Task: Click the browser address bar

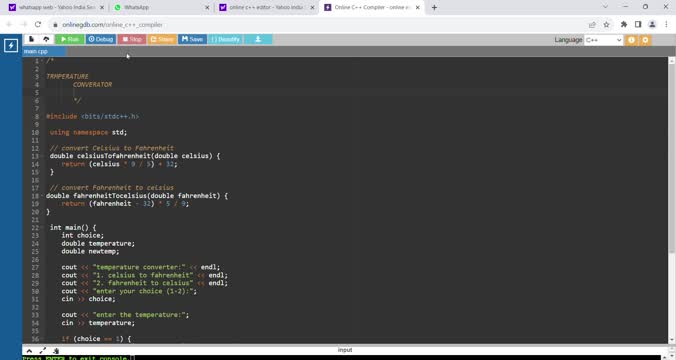Action: click(319, 25)
